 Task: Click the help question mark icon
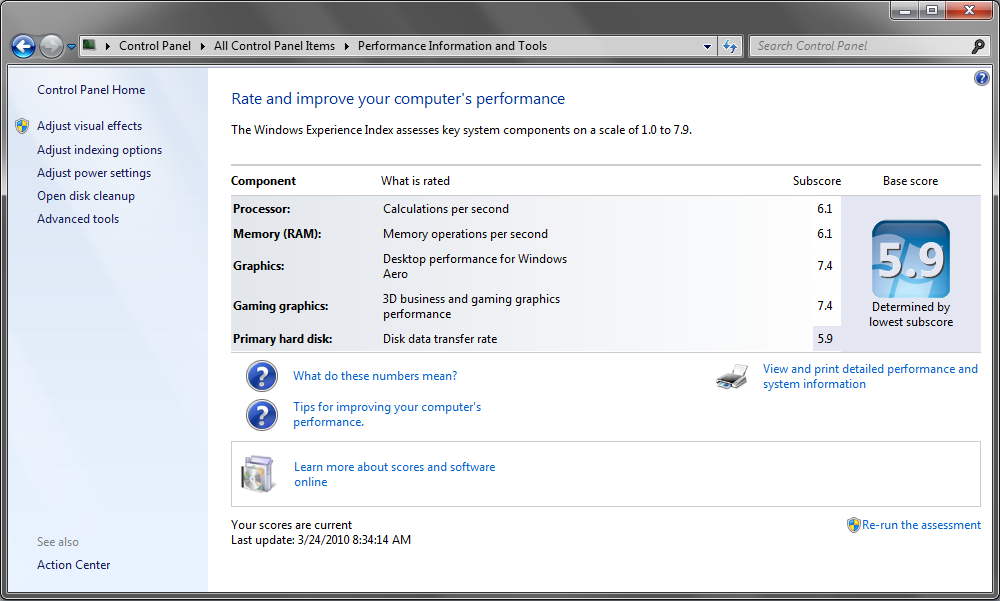(x=981, y=78)
